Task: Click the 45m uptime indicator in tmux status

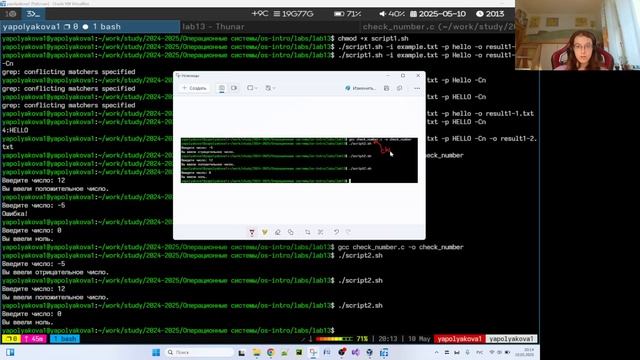Action: click(34, 339)
